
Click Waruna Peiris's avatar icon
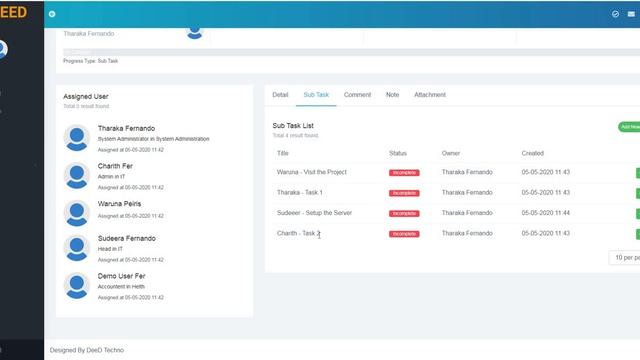(x=77, y=213)
